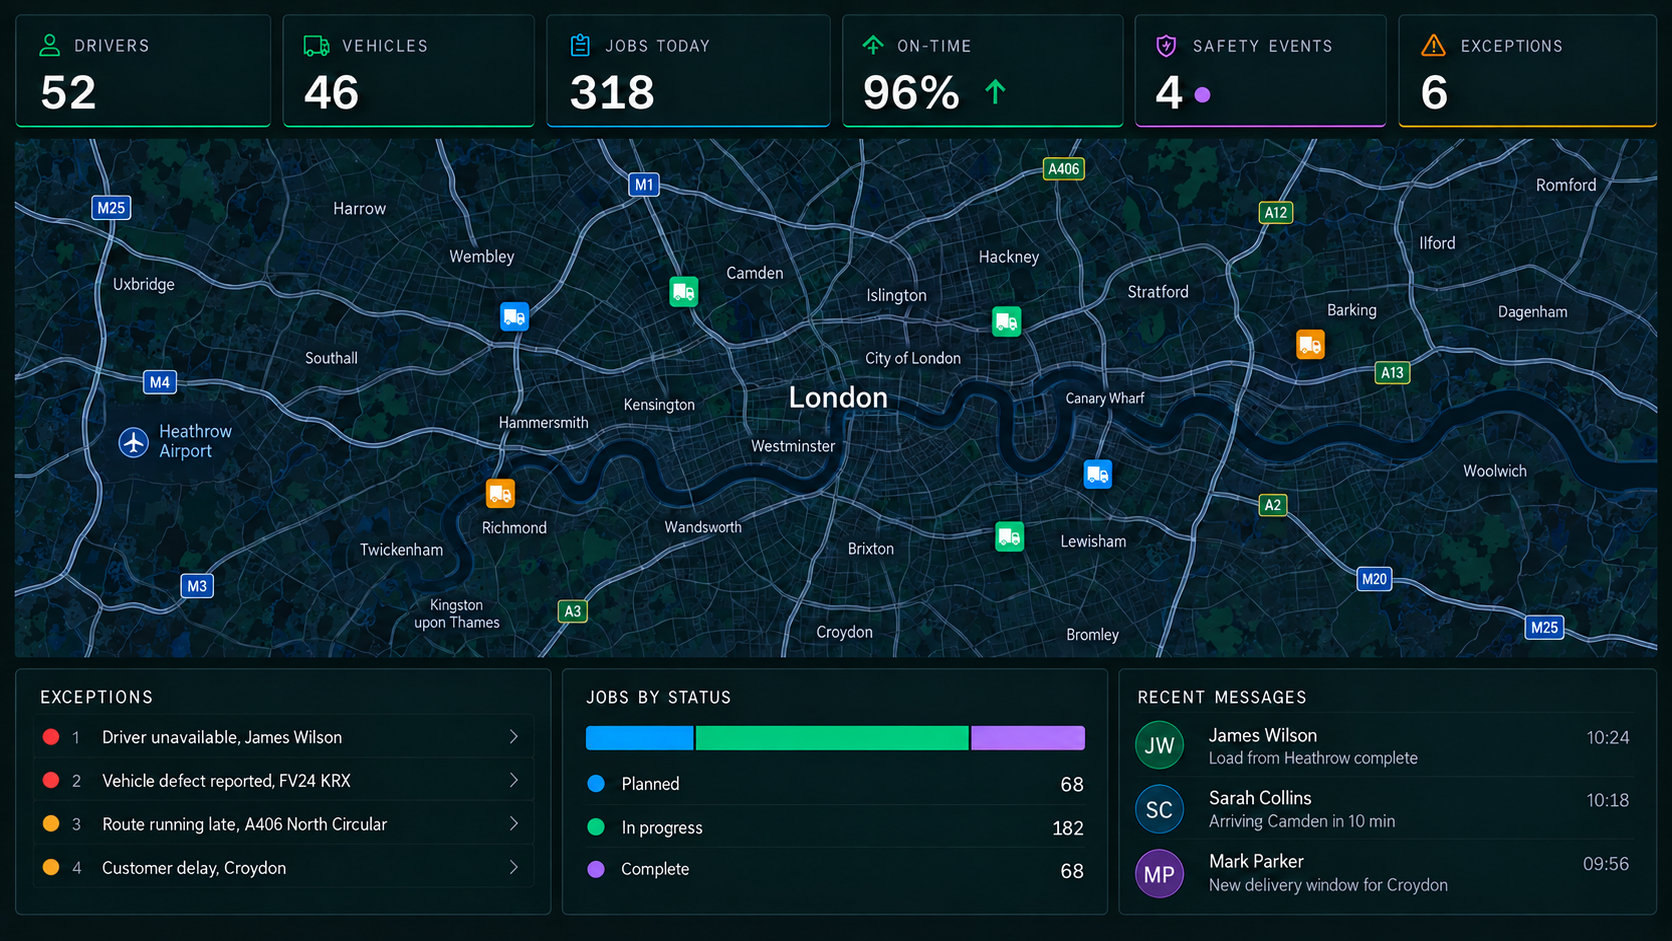Open James Wilson's JW avatar

click(1159, 745)
